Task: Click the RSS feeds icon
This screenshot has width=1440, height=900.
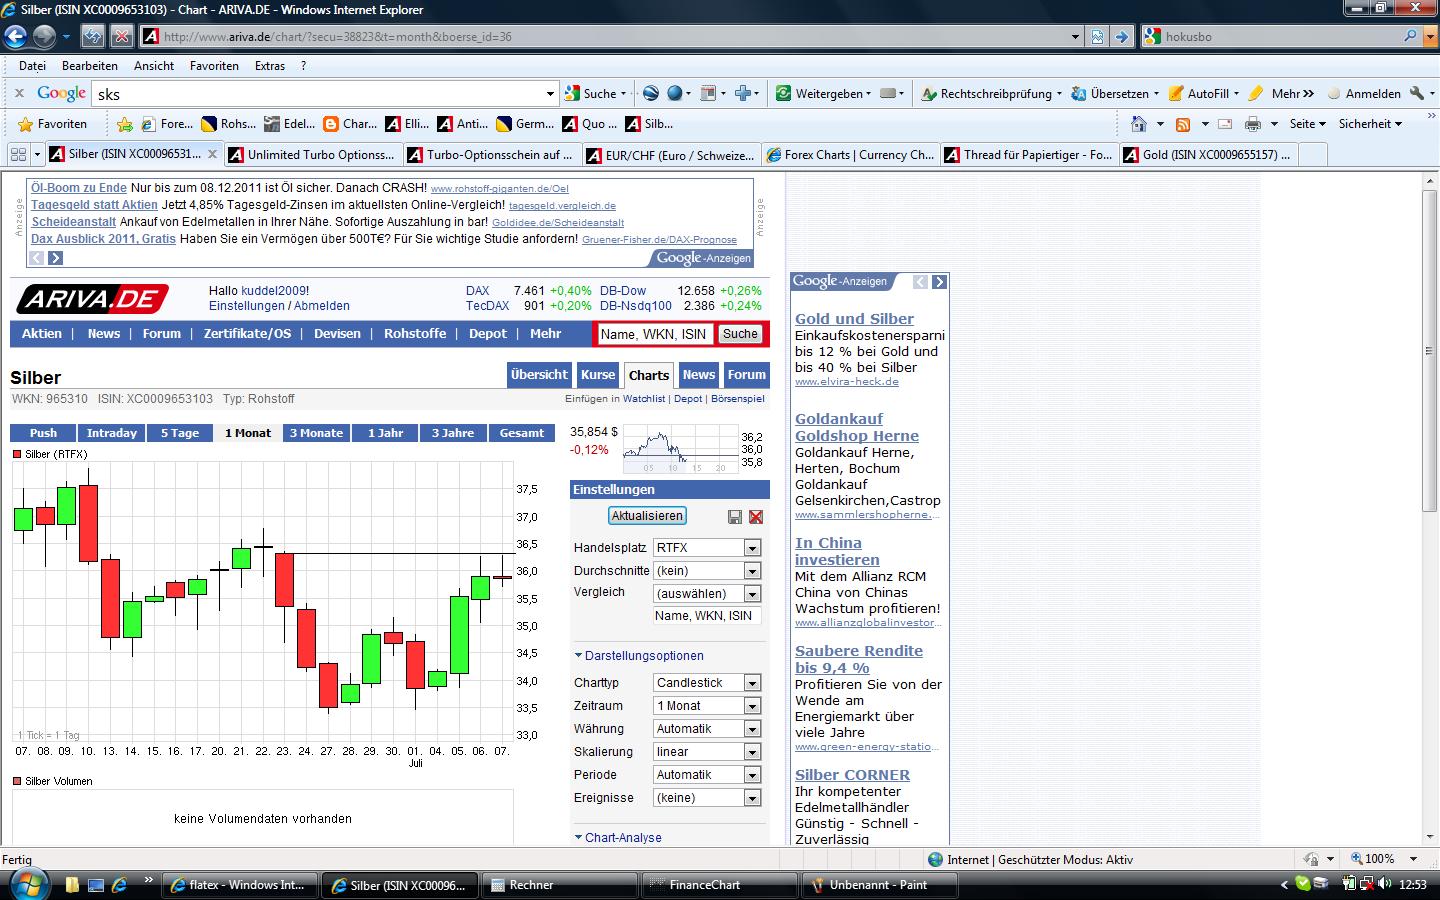Action: (x=1183, y=124)
